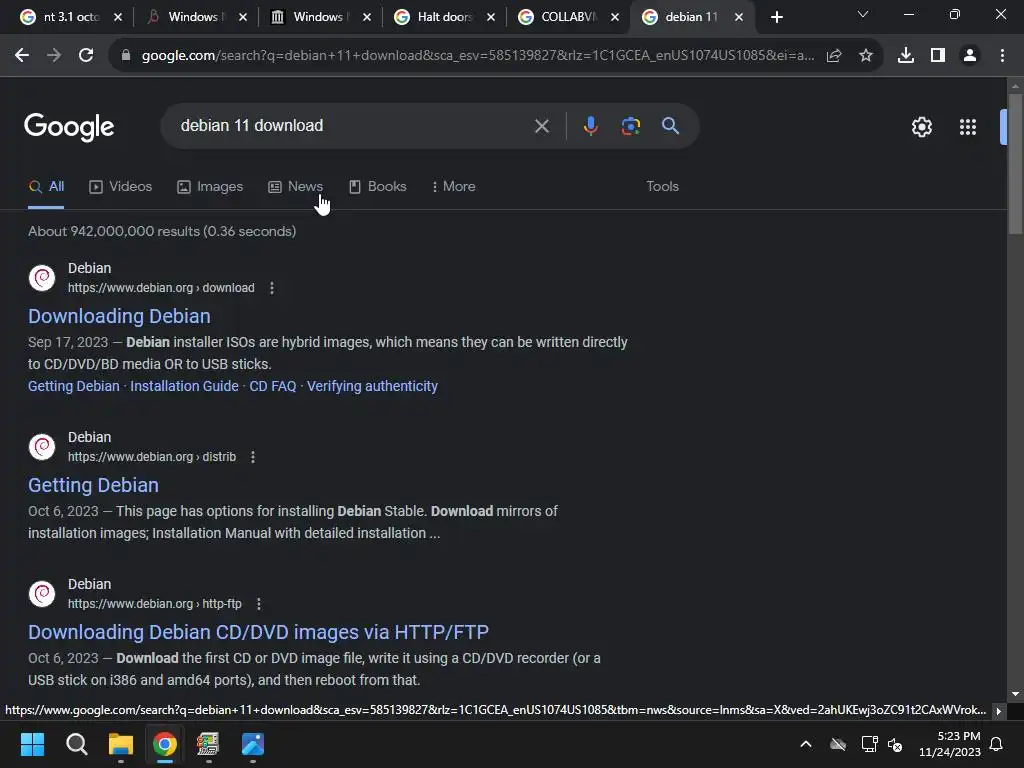The image size is (1024, 768).
Task: Open options for debian.org distrib result
Action: tap(253, 457)
